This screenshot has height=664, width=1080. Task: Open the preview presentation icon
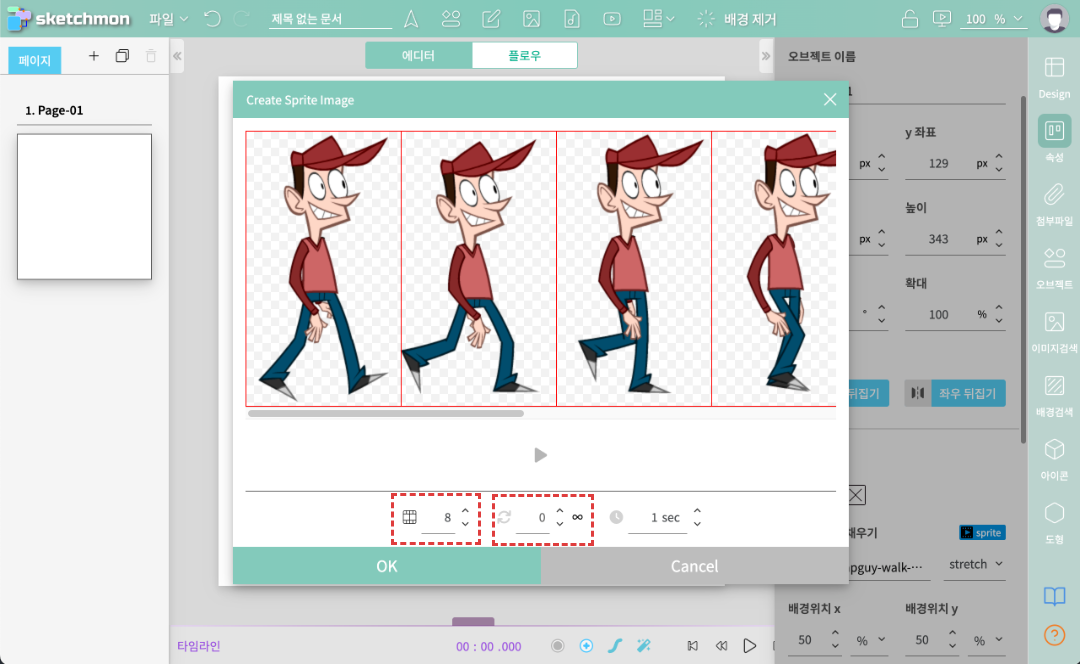941,19
